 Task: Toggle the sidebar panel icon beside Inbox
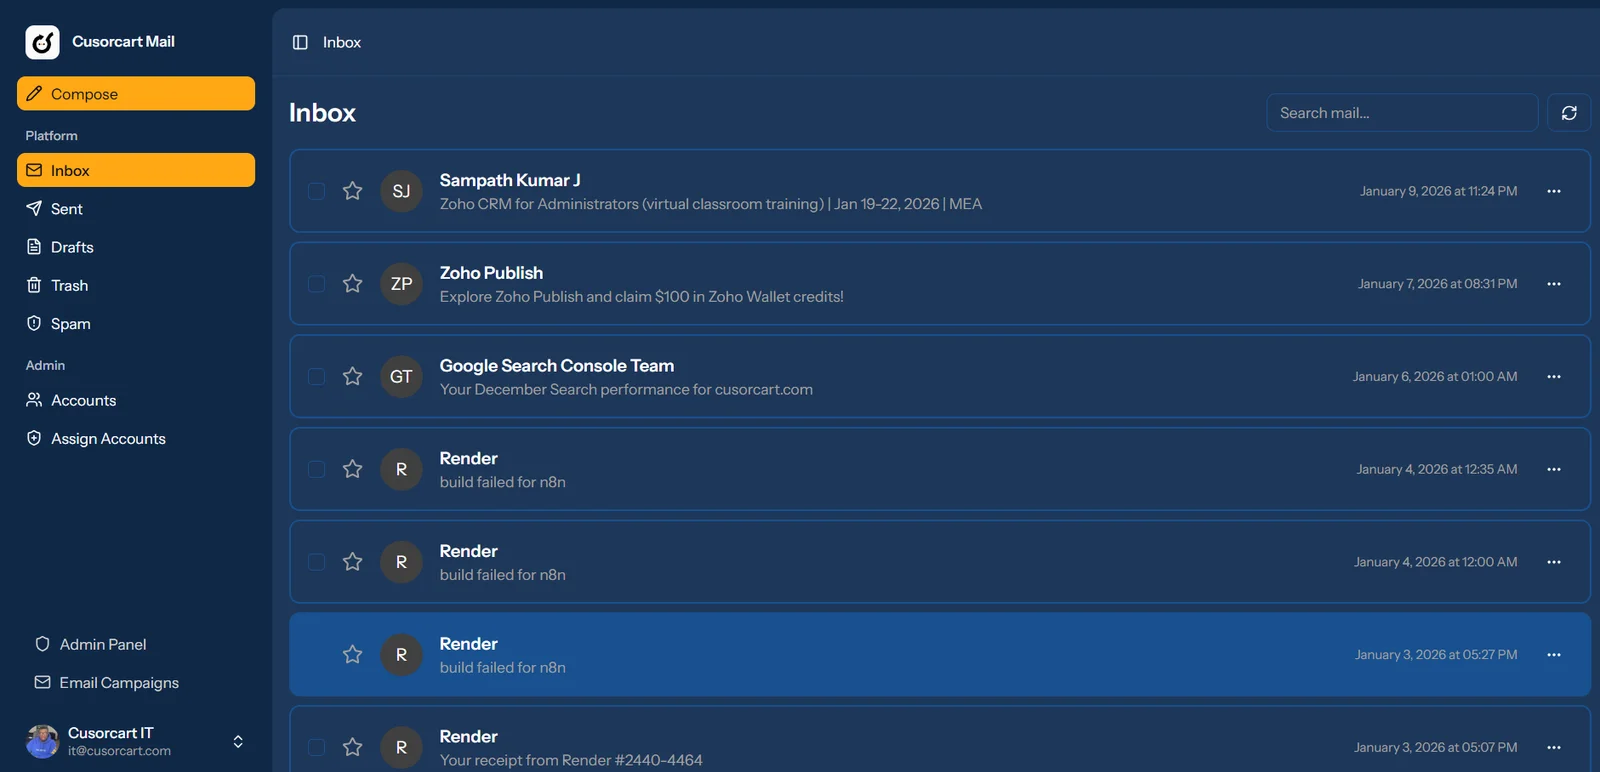300,42
